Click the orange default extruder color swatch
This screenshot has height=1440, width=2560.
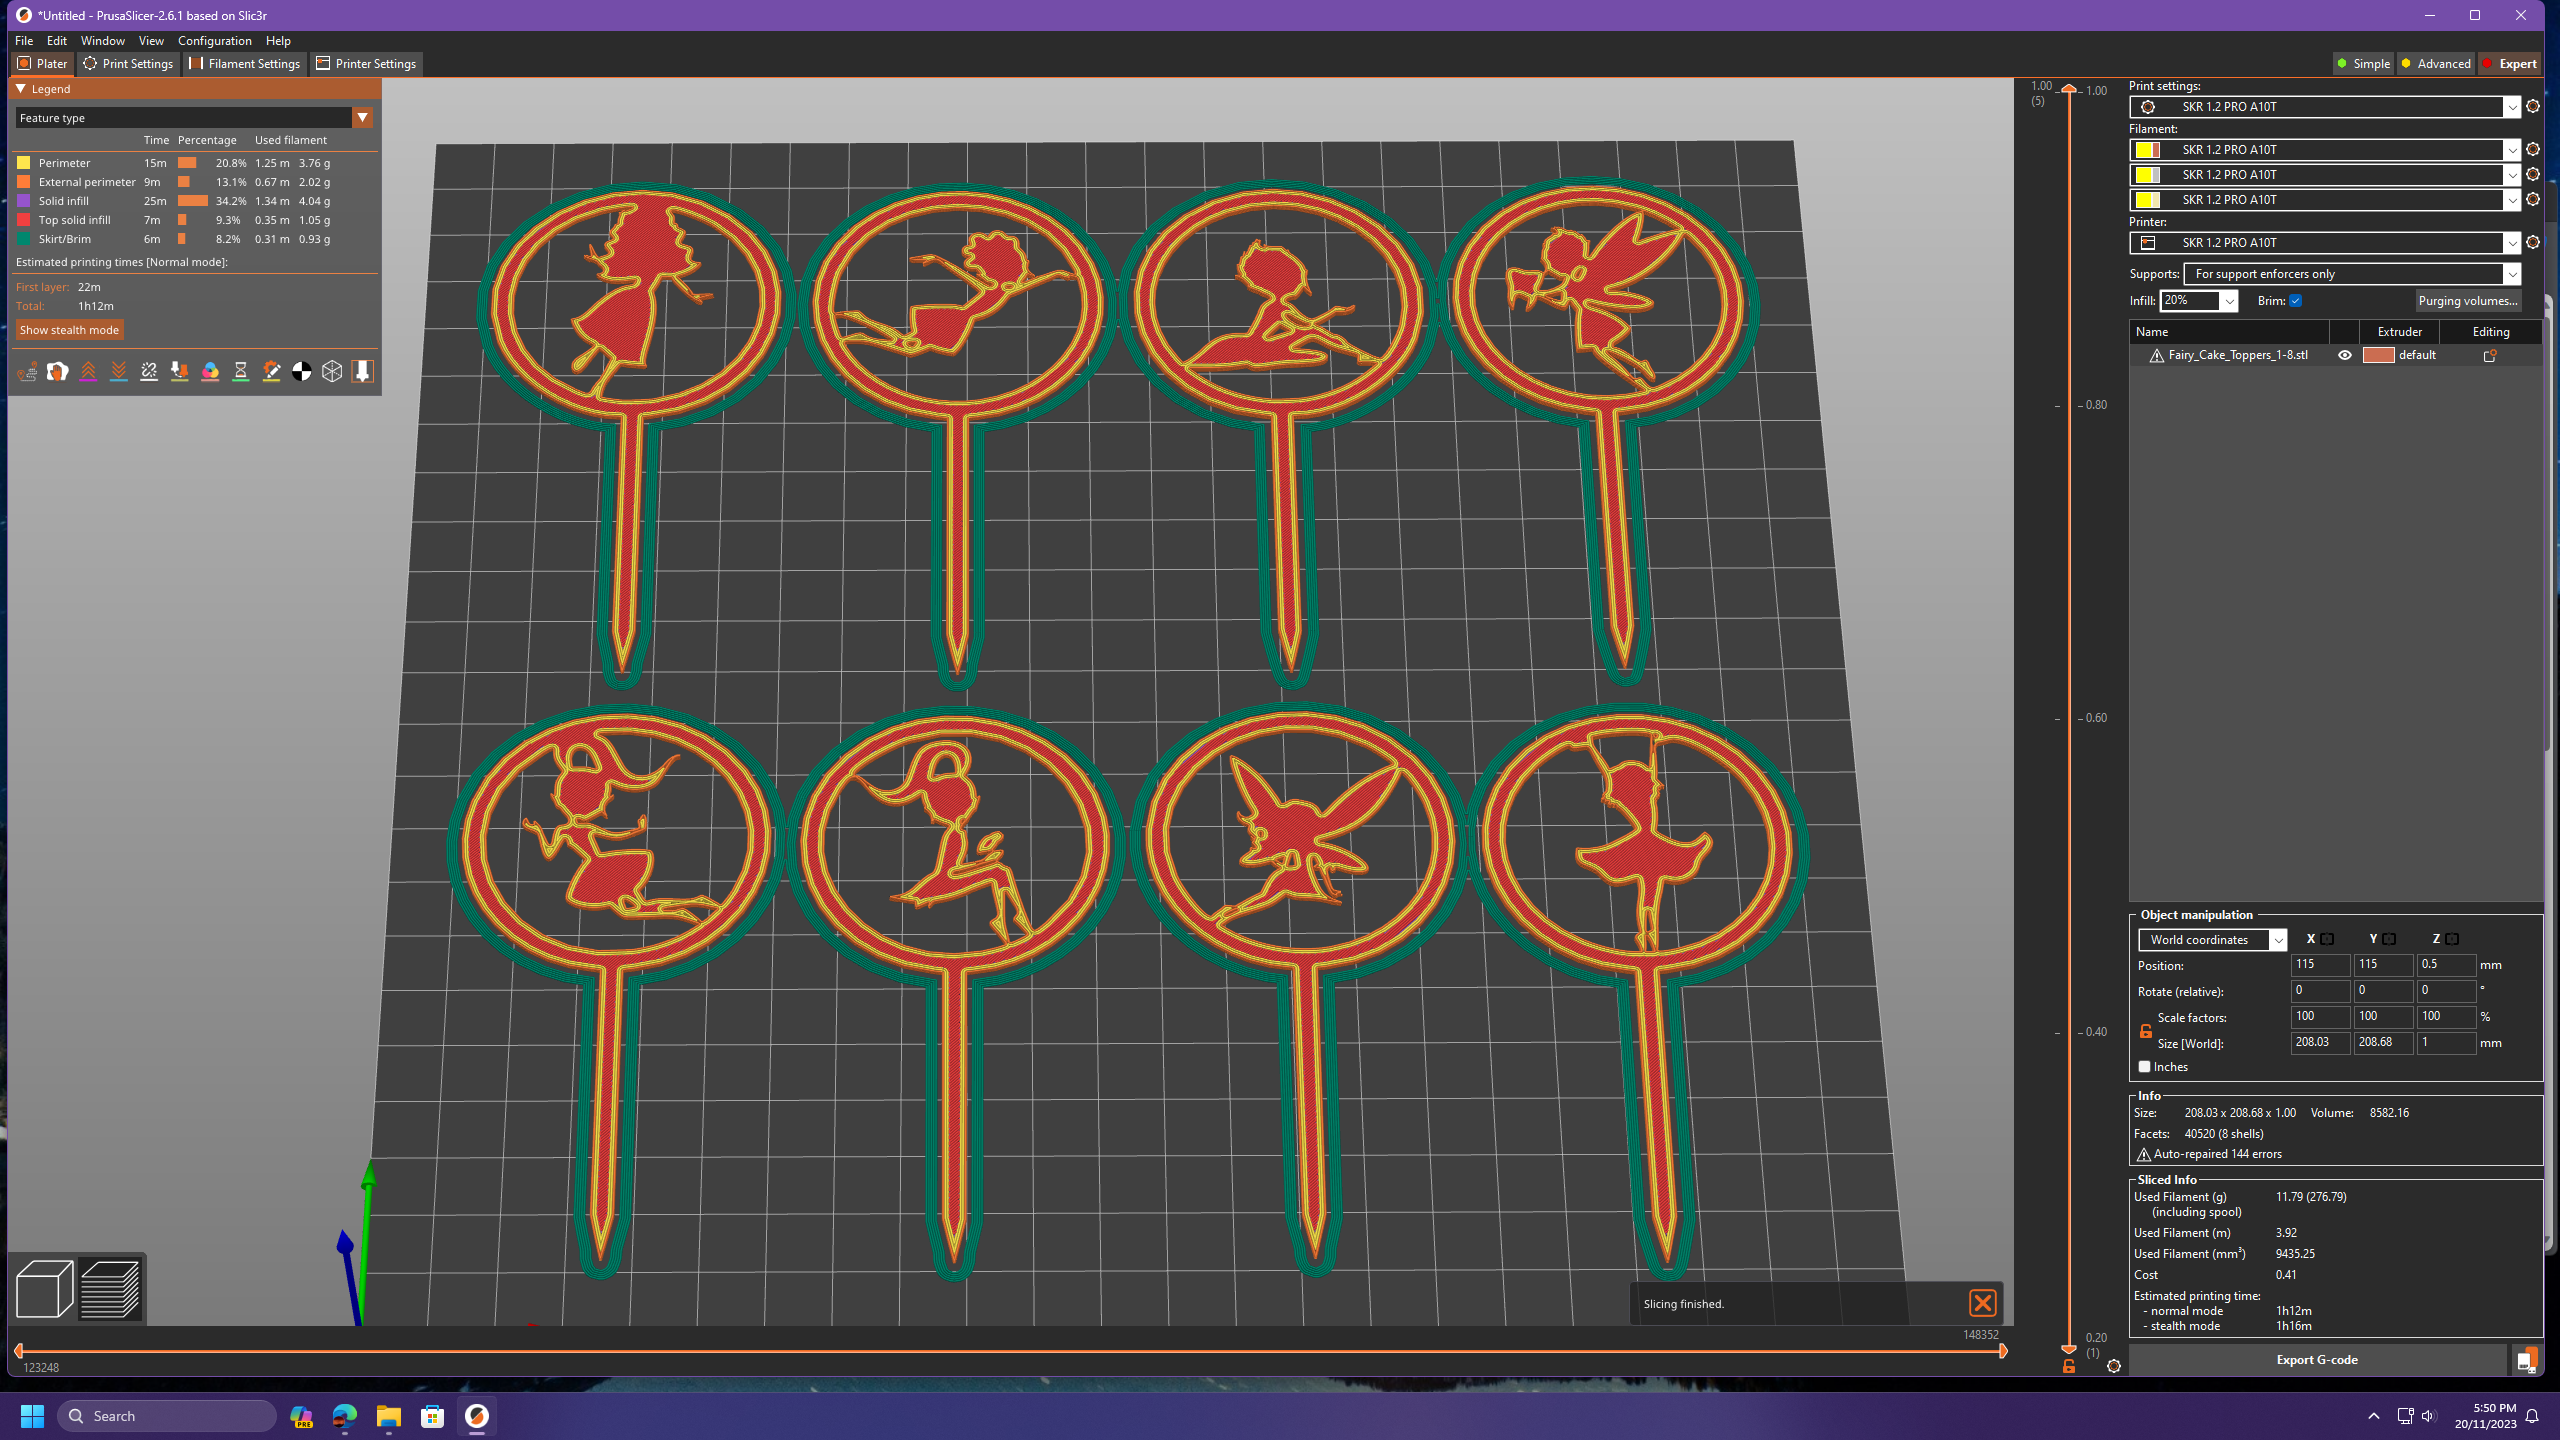click(x=2380, y=354)
